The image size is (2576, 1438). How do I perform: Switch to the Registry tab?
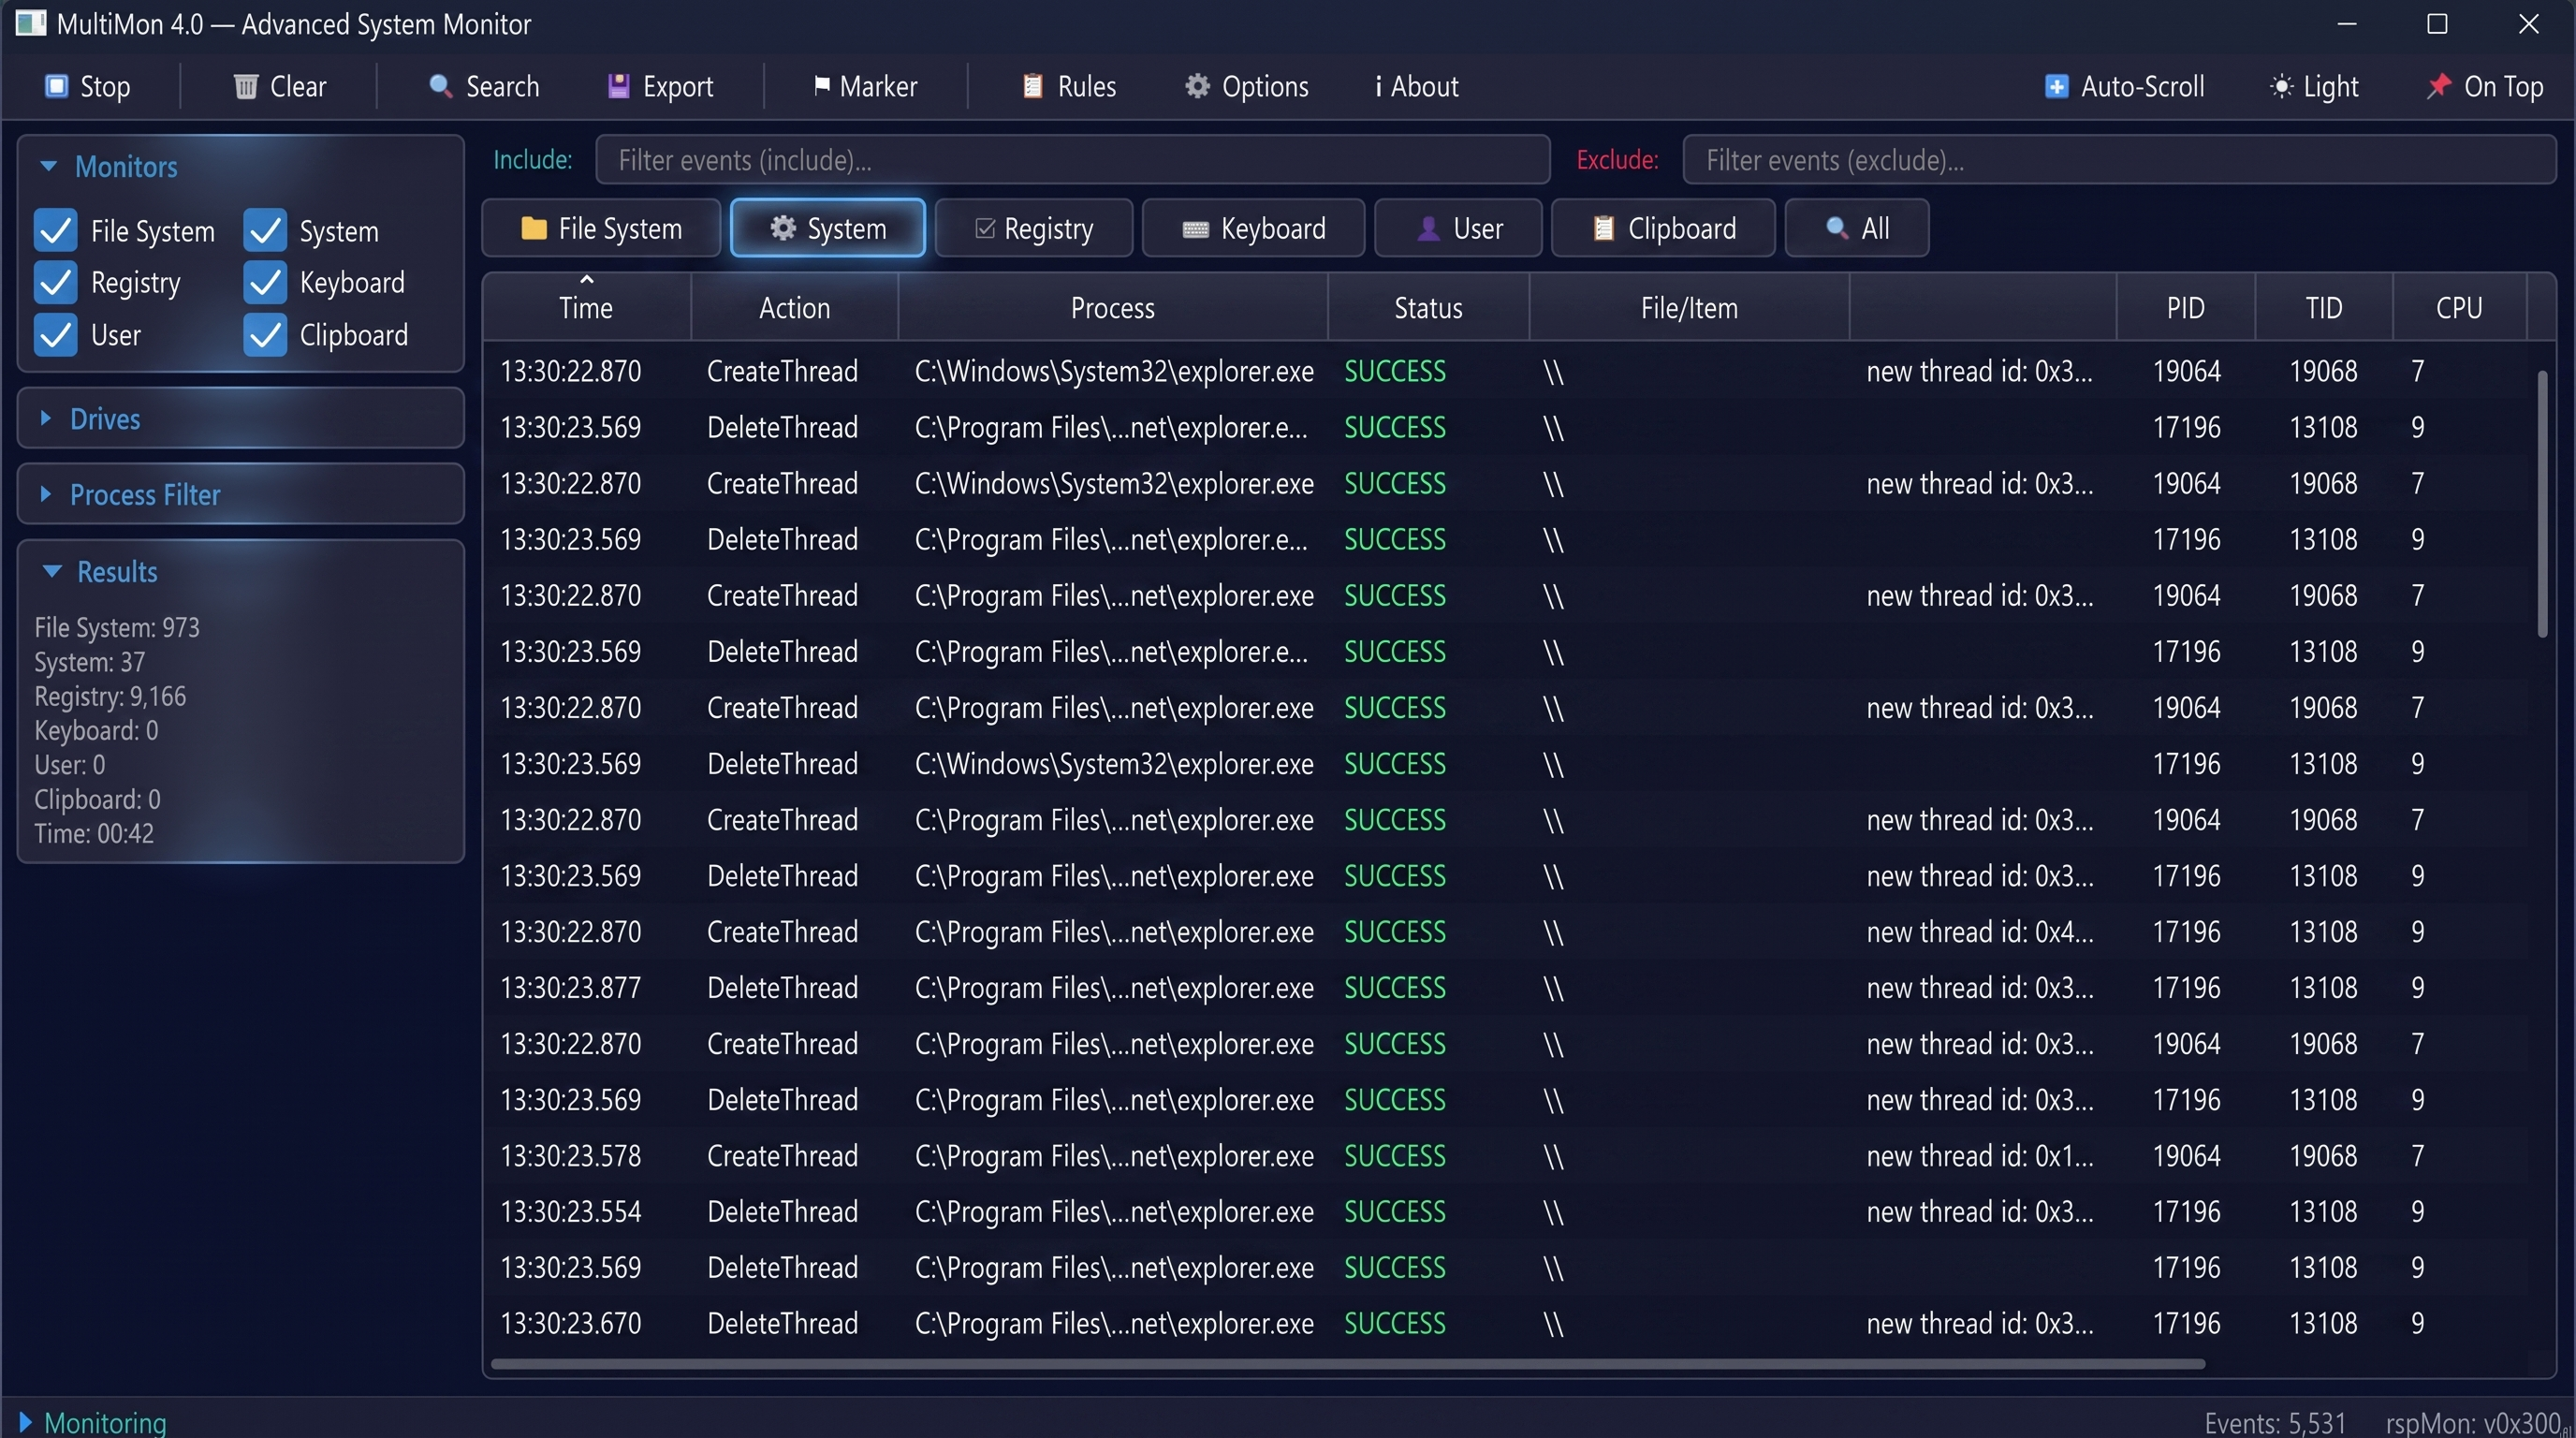coord(1034,229)
